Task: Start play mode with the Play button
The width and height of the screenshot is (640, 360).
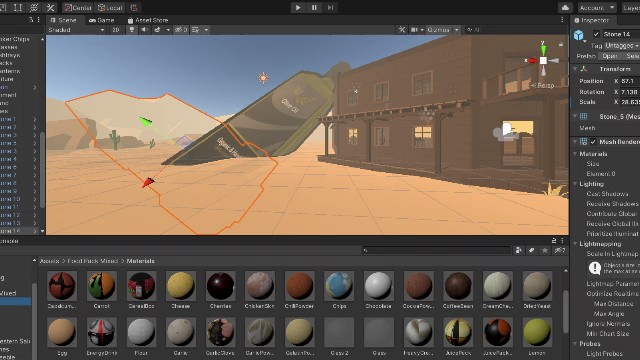Action: point(298,7)
